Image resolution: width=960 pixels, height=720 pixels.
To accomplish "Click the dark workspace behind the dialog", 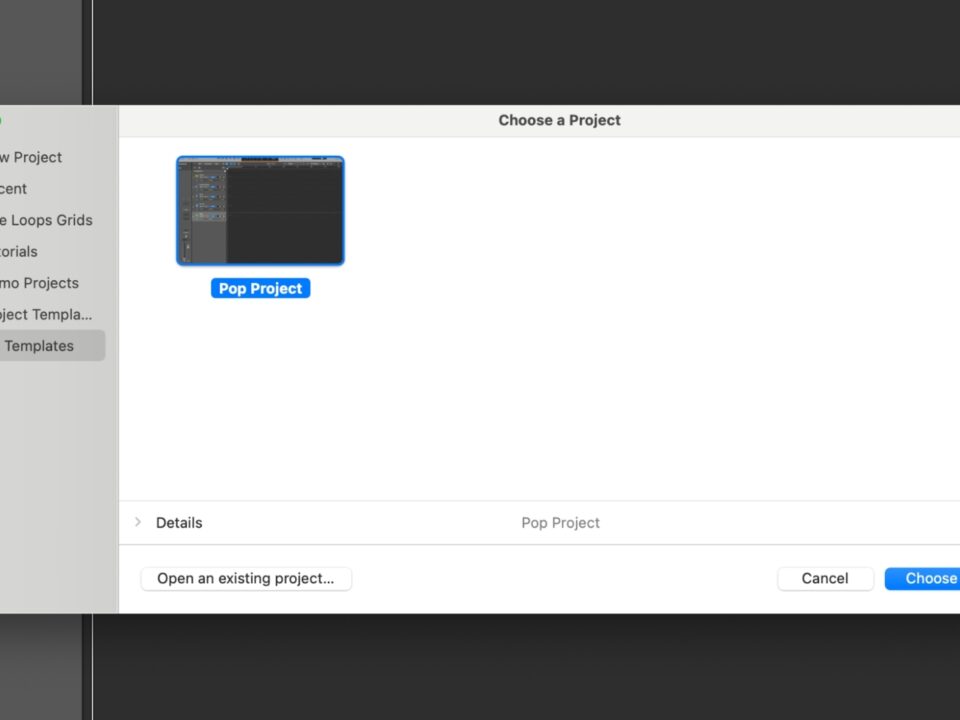I will pyautogui.click(x=500, y=50).
